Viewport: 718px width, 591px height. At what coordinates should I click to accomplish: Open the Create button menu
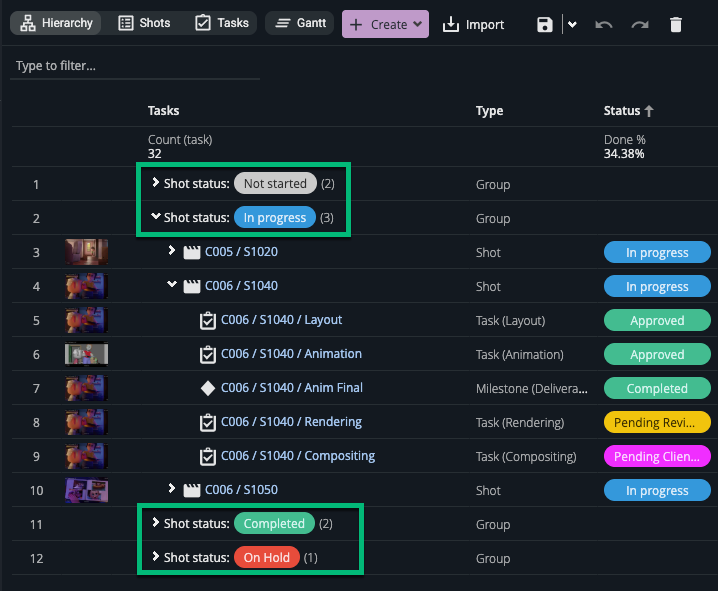385,25
